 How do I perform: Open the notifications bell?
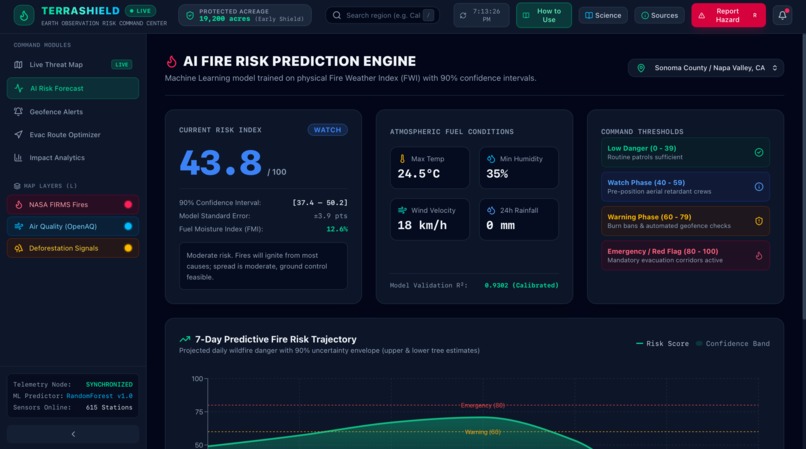782,15
